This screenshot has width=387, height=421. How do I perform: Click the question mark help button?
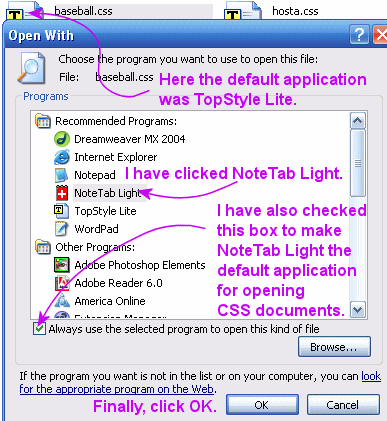pyautogui.click(x=359, y=34)
